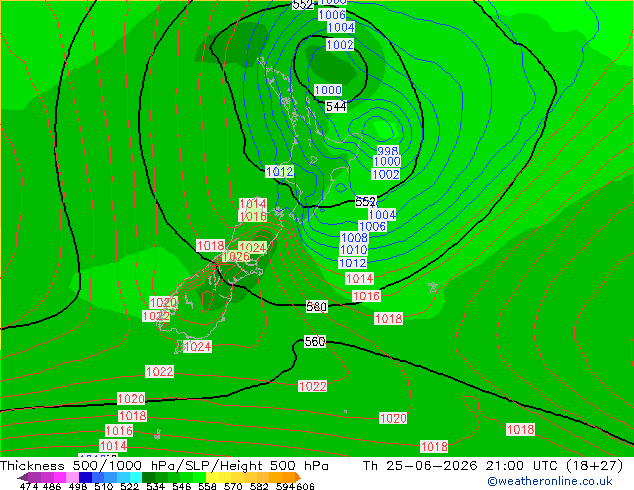
Task: Select the purple 474 legend color swatch
Action: click(34, 477)
